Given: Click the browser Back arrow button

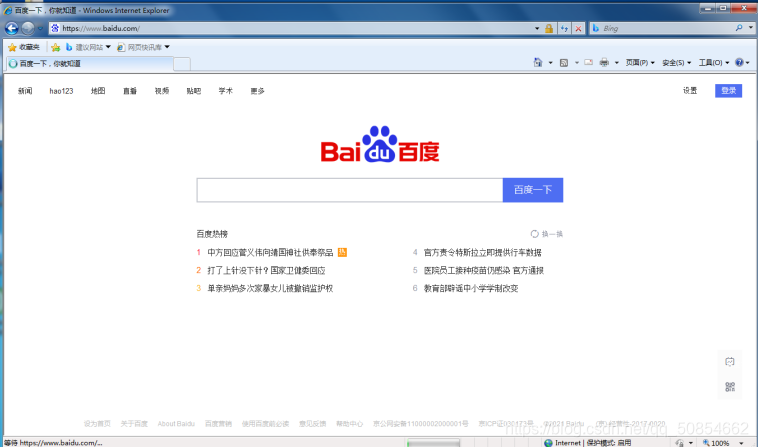Looking at the screenshot, I should [12, 29].
